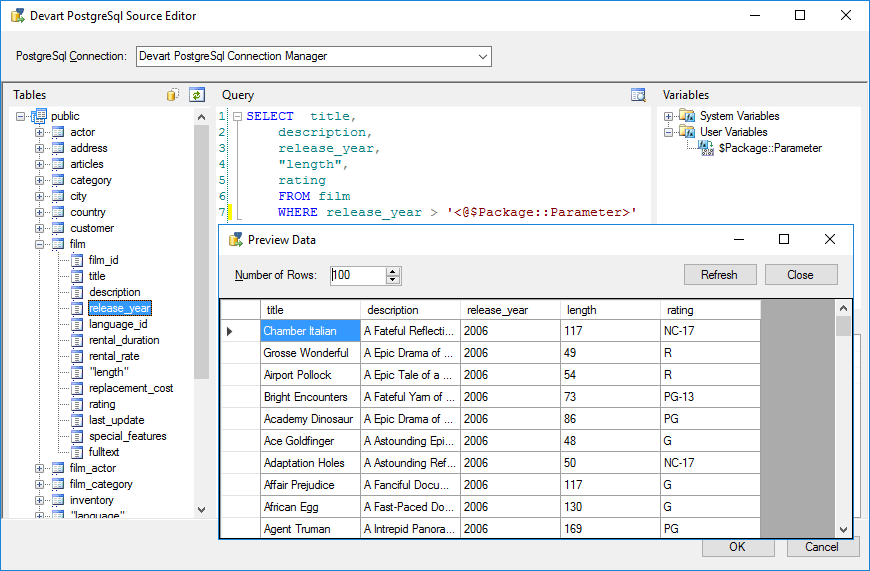
Task: Click the actor table icon
Action: tap(58, 132)
